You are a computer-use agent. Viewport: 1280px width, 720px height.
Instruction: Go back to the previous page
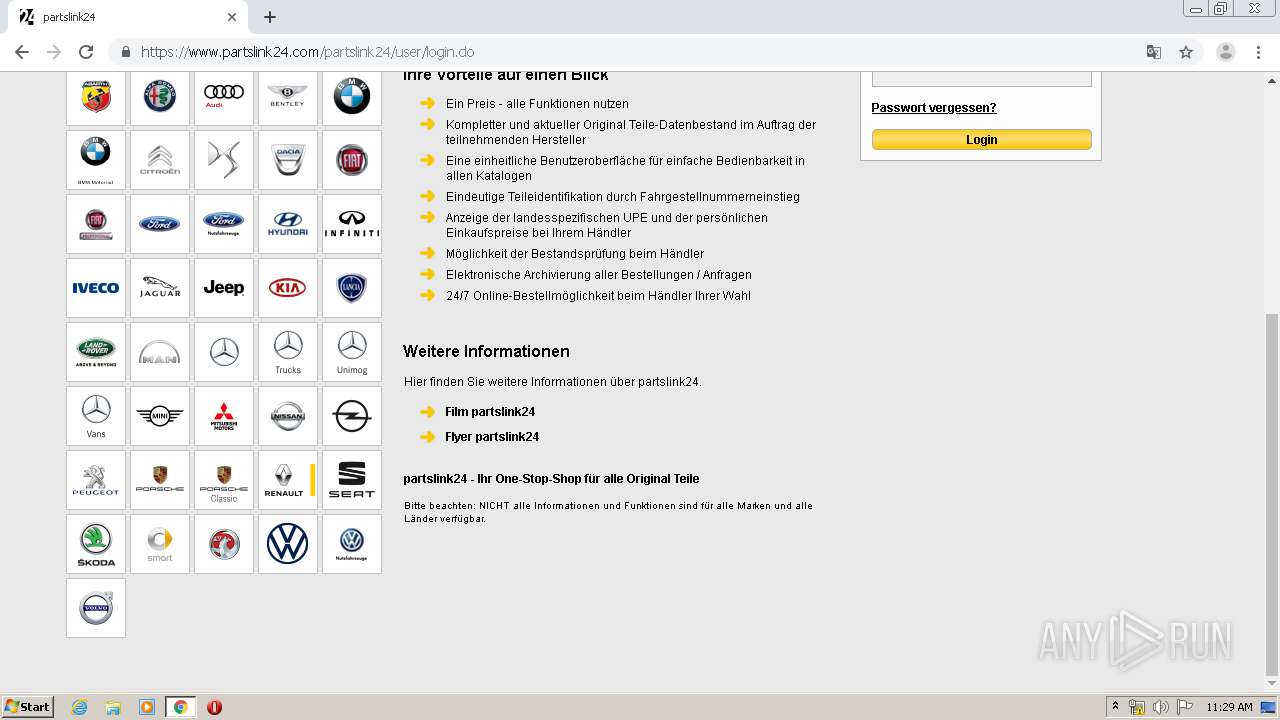point(22,52)
